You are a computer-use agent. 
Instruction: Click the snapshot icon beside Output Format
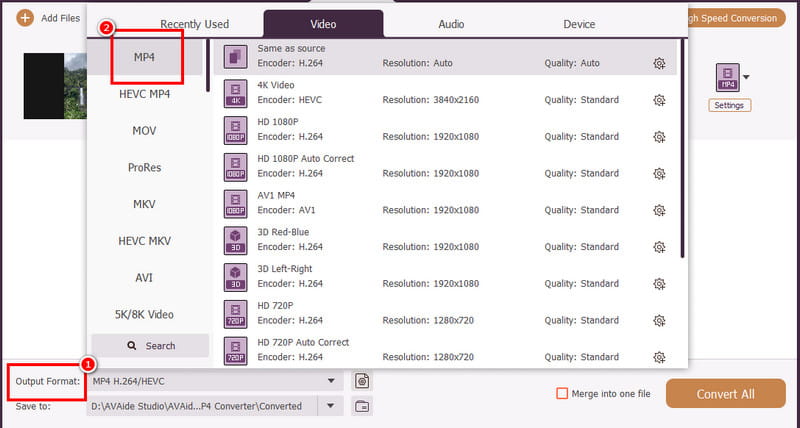pyautogui.click(x=363, y=381)
